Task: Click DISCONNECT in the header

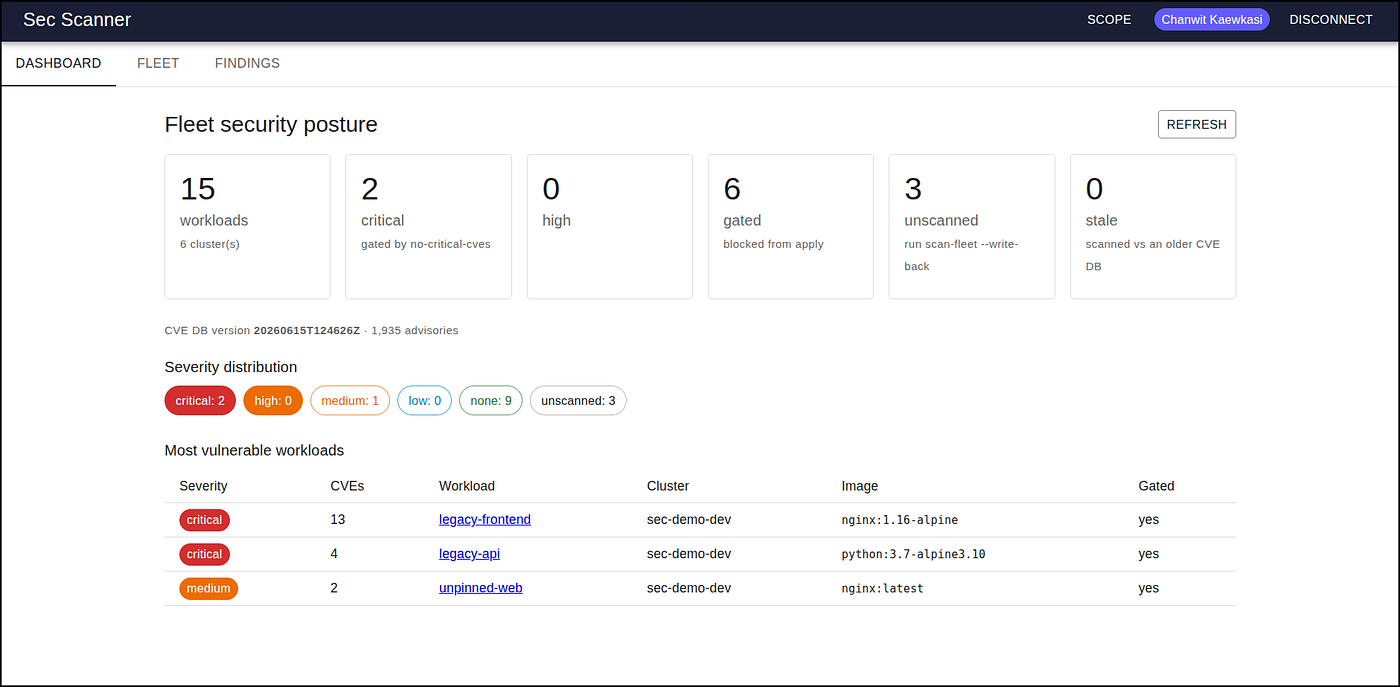Action: click(1330, 20)
